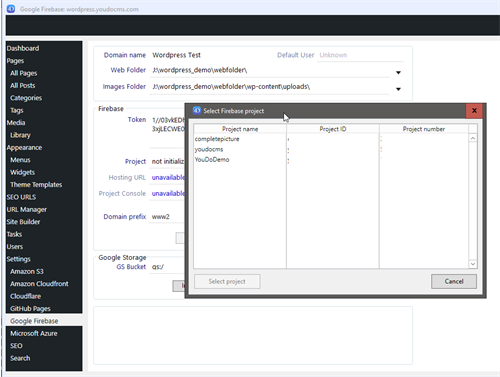The image size is (500, 377).
Task: Open Appearance section in sidebar
Action: (24, 148)
